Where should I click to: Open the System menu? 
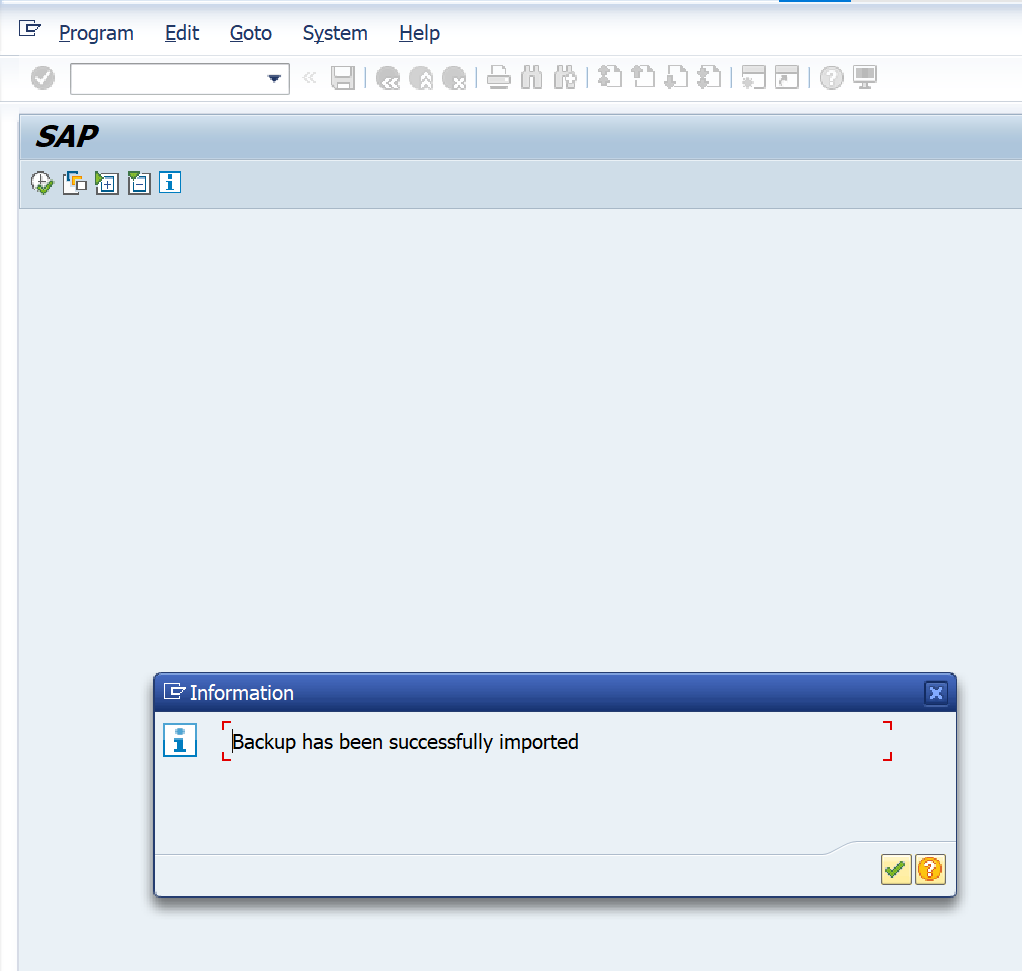click(335, 33)
